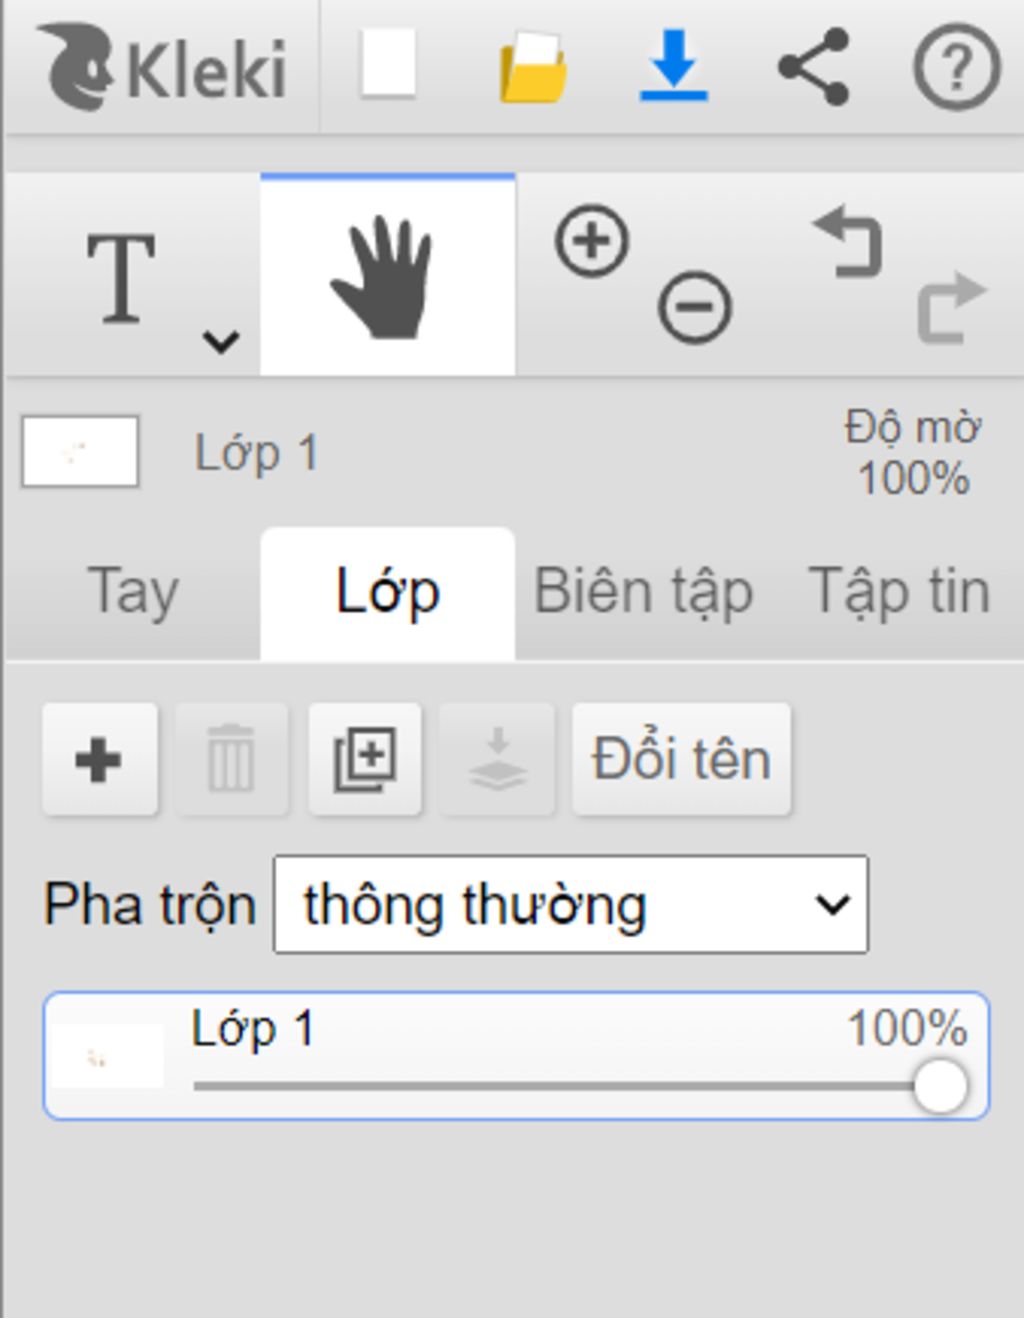Click the Lớp 1 opacity slider handle
The image size is (1024, 1318).
click(x=940, y=1086)
